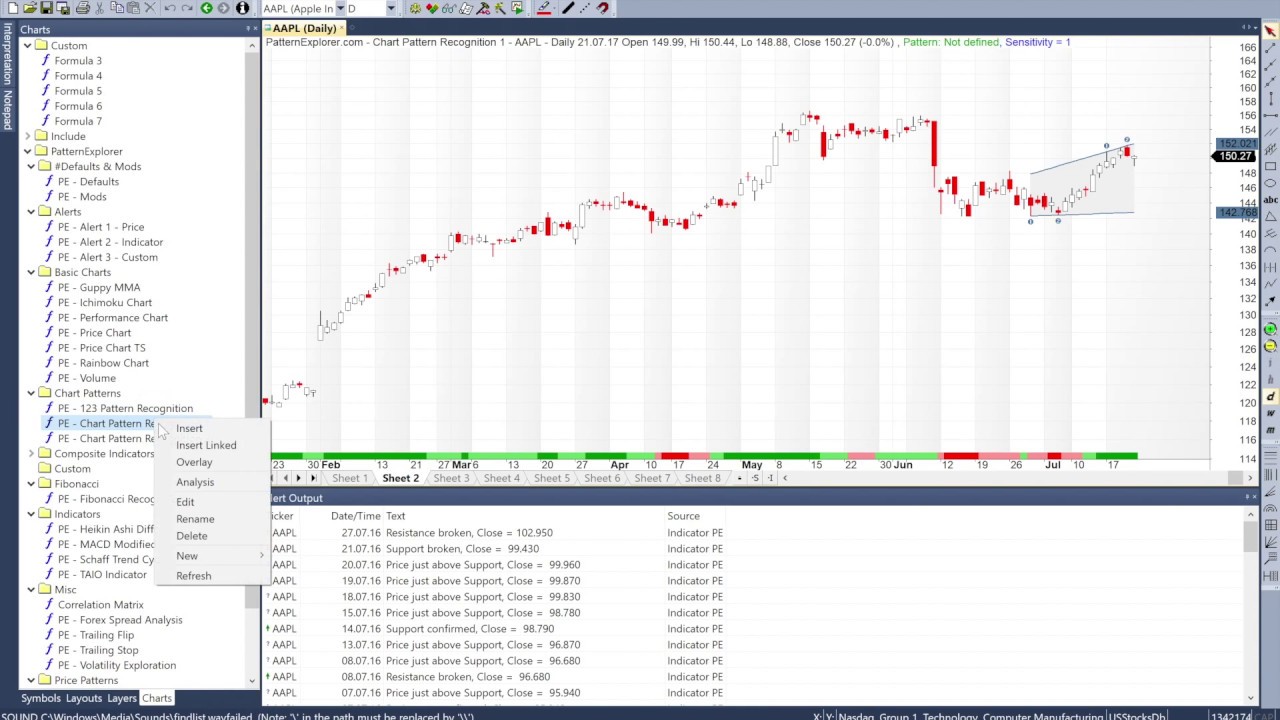Switch to daily 'd' interval button

1270,396
